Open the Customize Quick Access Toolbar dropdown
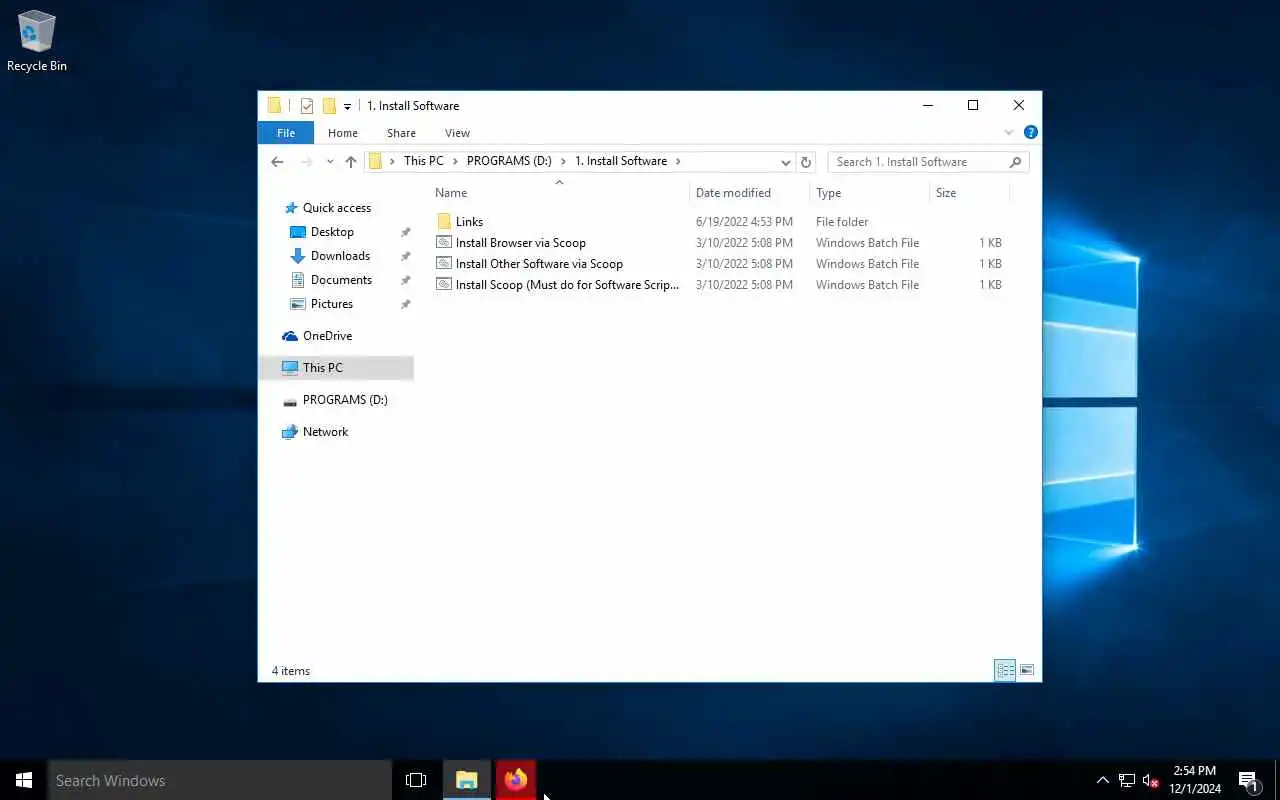Image resolution: width=1280 pixels, height=800 pixels. [x=347, y=106]
